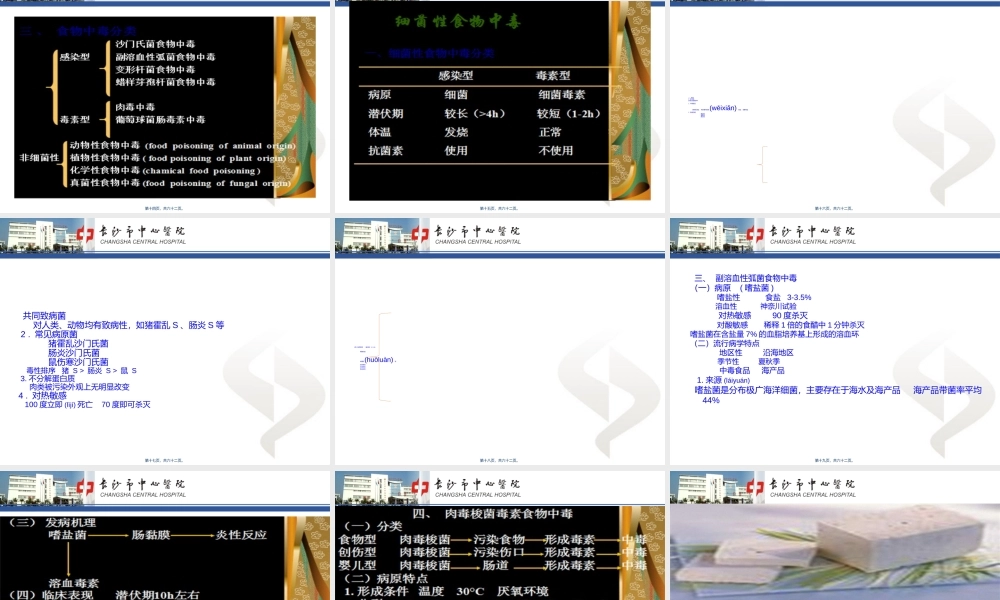Viewport: 1000px width, 600px height.
Task: Click the hospital building photo above 肉毒梭菌 slide
Action: (370, 486)
